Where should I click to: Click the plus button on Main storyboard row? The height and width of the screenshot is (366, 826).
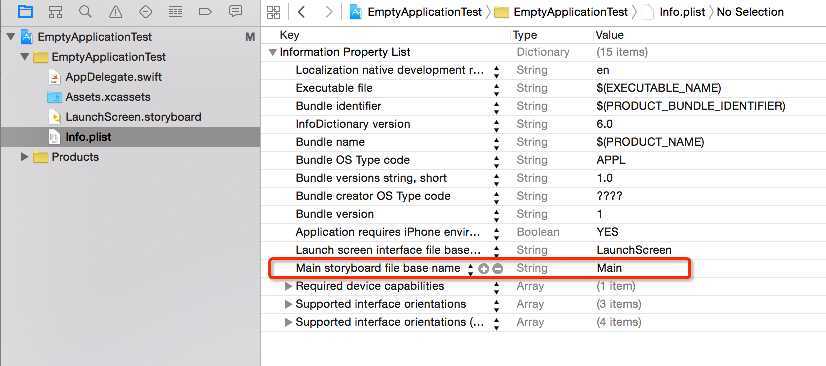(x=484, y=269)
